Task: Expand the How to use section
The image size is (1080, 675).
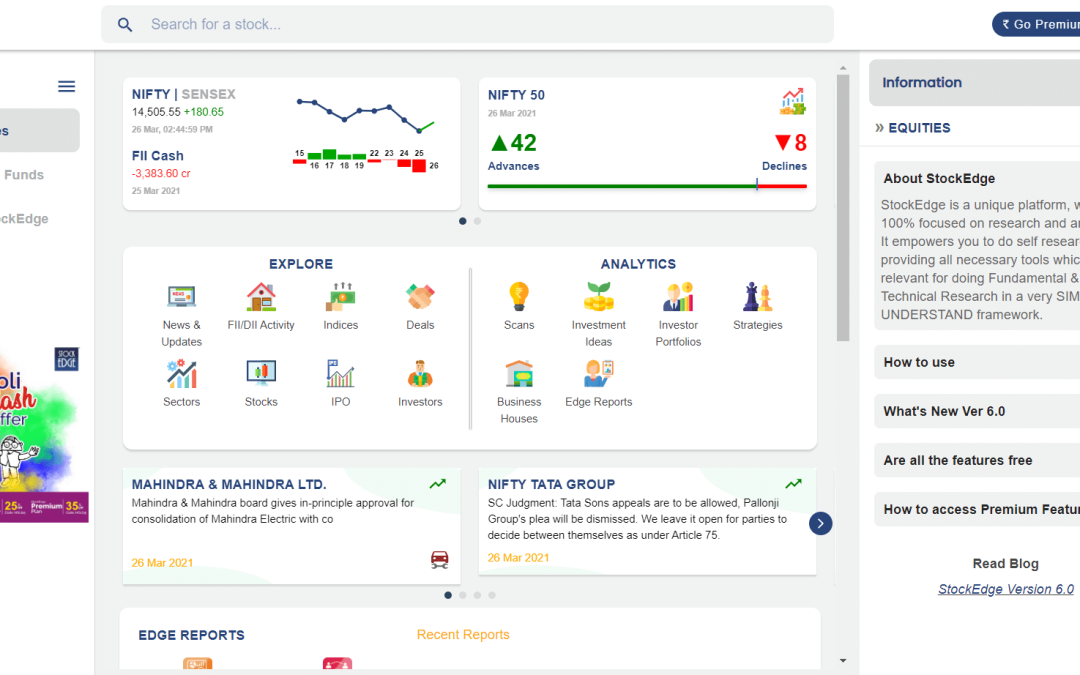Action: click(978, 362)
